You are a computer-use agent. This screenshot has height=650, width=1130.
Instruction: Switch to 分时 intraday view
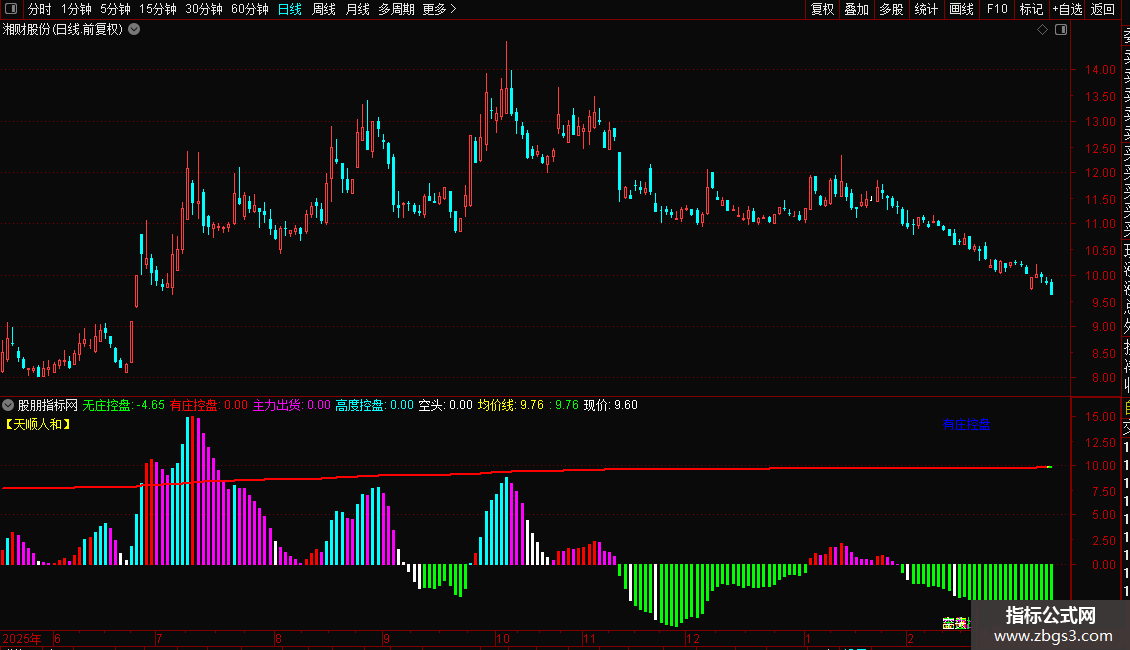pyautogui.click(x=40, y=9)
